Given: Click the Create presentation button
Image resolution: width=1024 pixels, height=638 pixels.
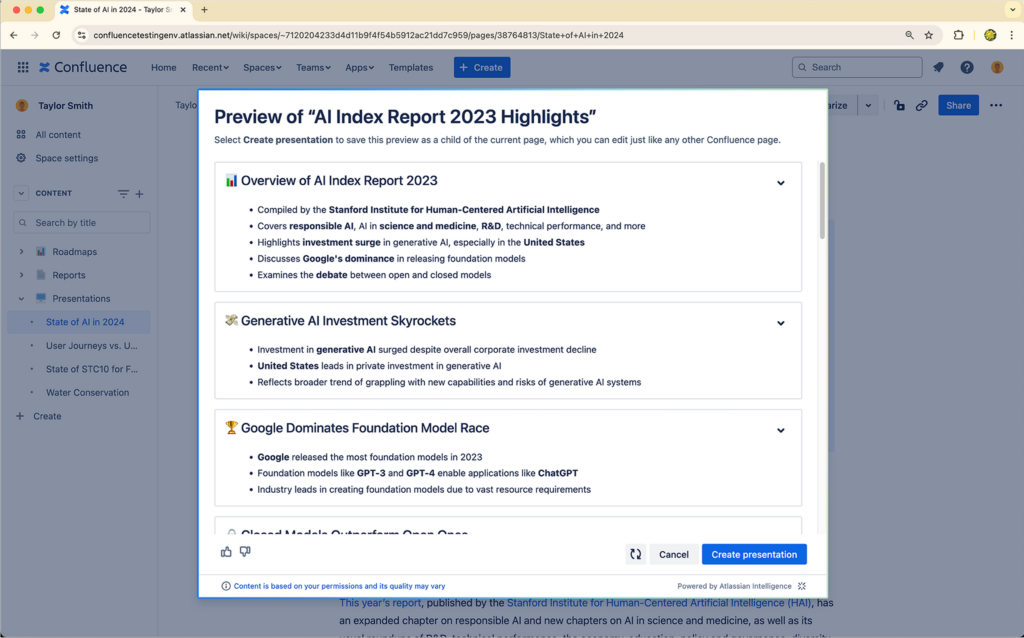Looking at the screenshot, I should (754, 554).
